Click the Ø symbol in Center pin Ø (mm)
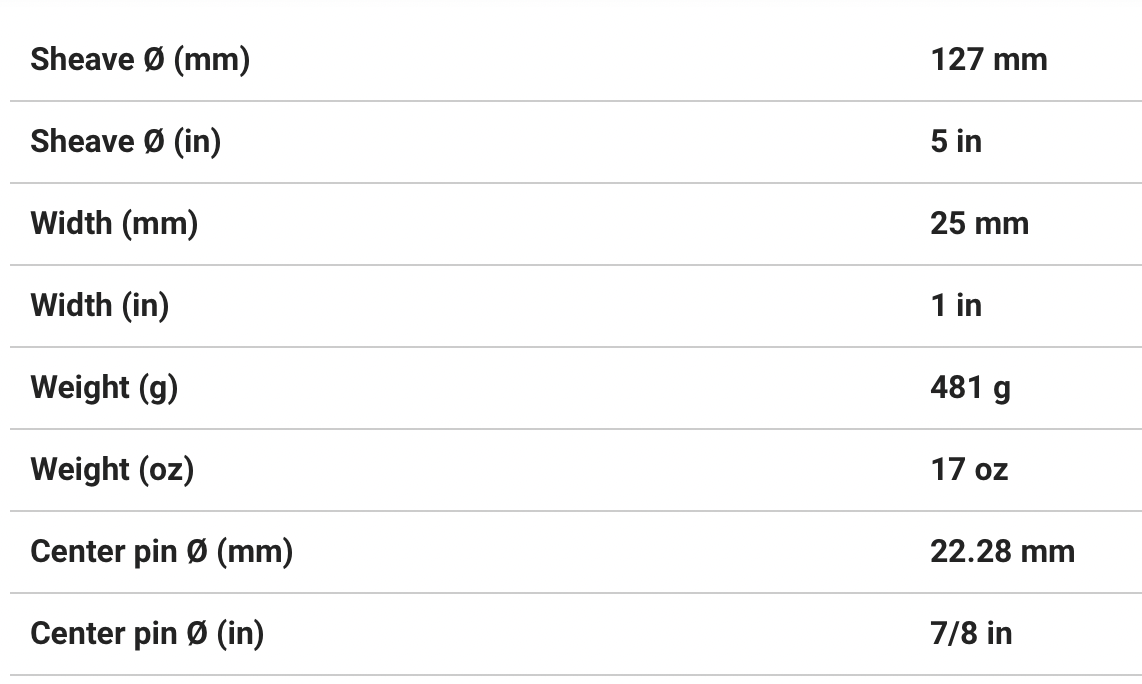This screenshot has height=684, width=1142. coord(196,552)
